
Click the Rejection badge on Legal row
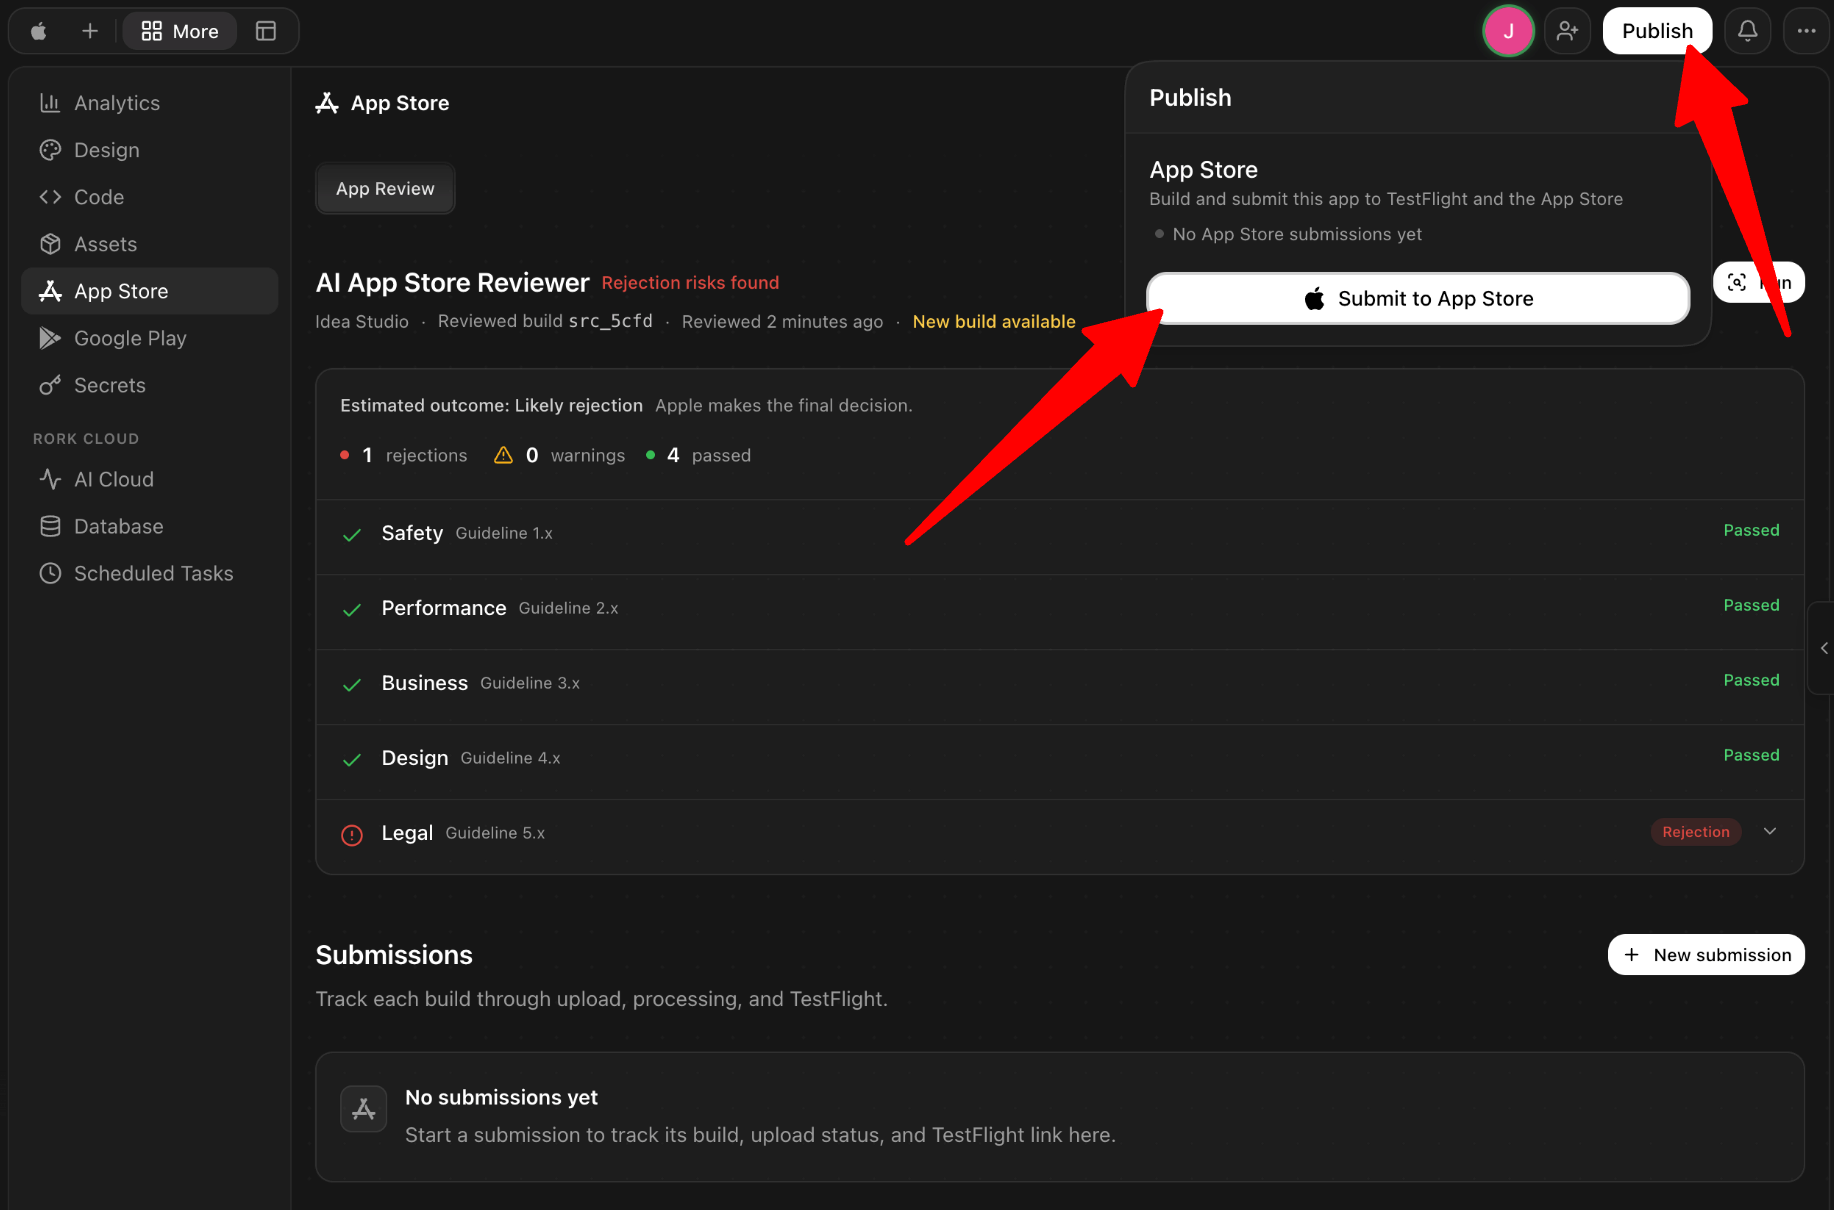[x=1696, y=832]
